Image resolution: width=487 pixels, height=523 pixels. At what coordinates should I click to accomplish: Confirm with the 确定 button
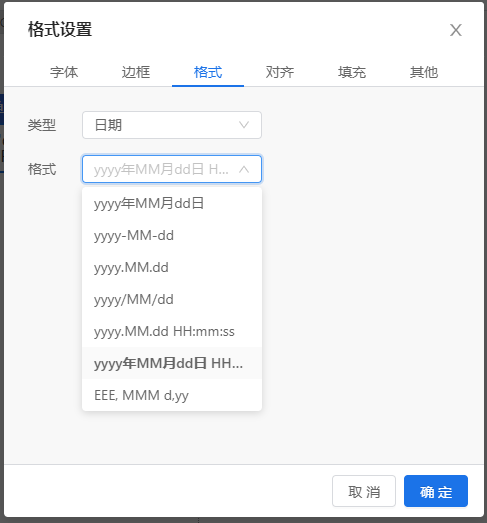pyautogui.click(x=436, y=491)
